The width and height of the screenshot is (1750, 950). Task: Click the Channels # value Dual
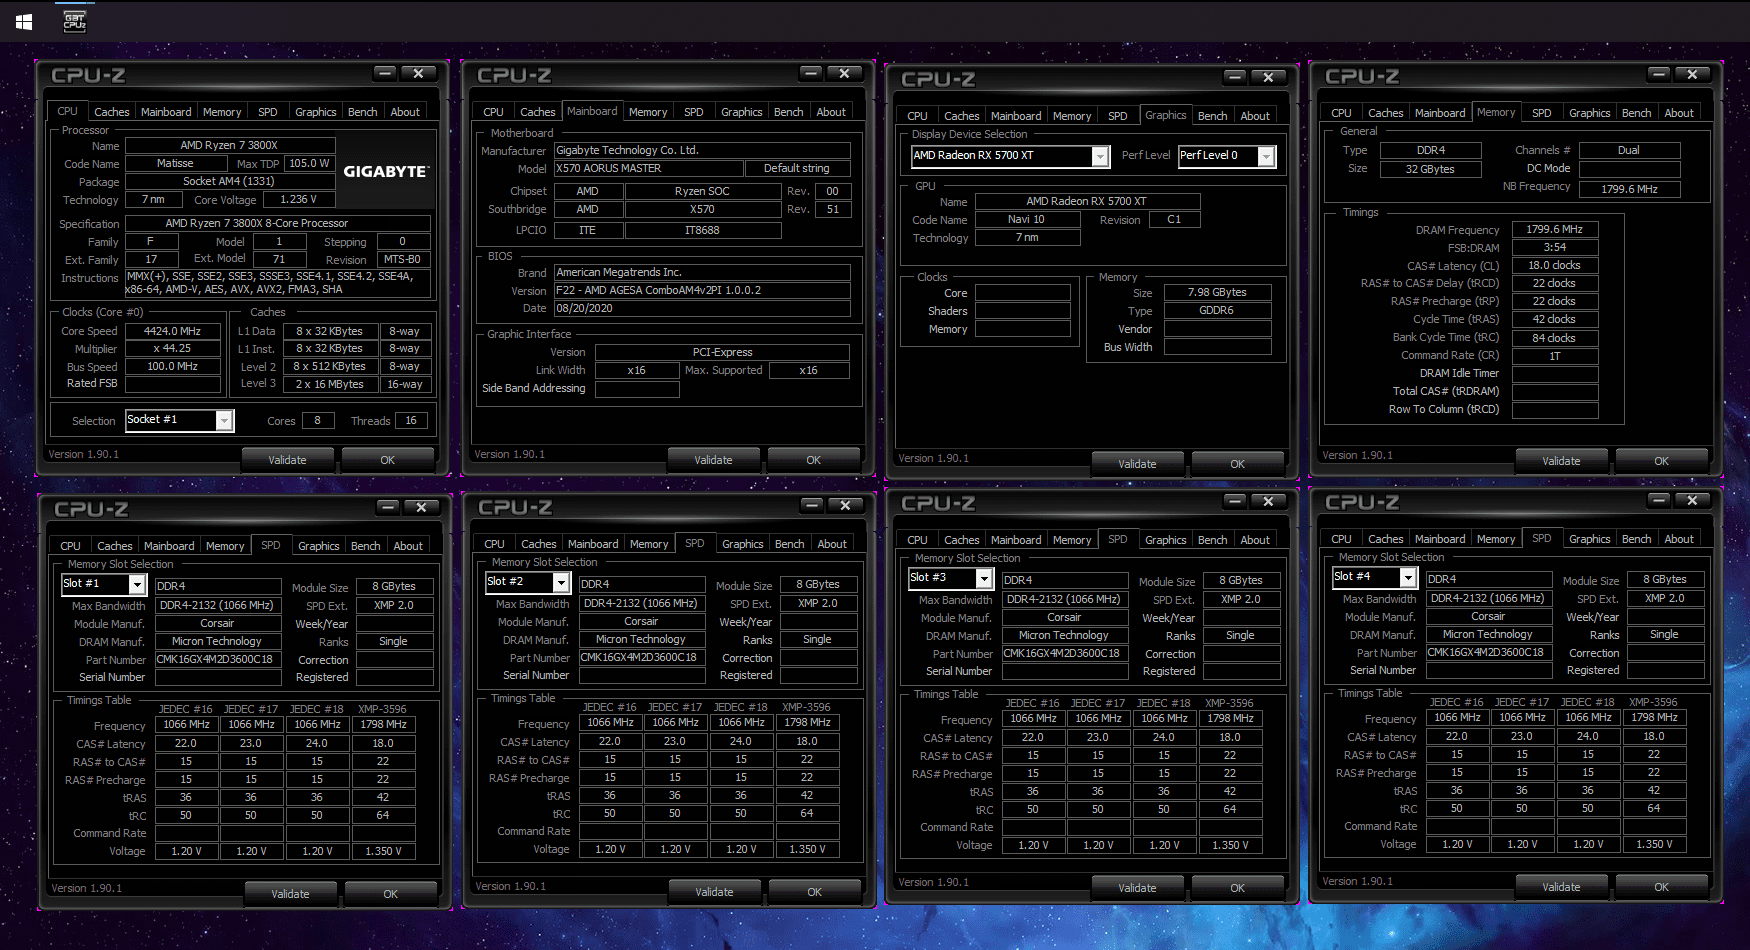1629,151
